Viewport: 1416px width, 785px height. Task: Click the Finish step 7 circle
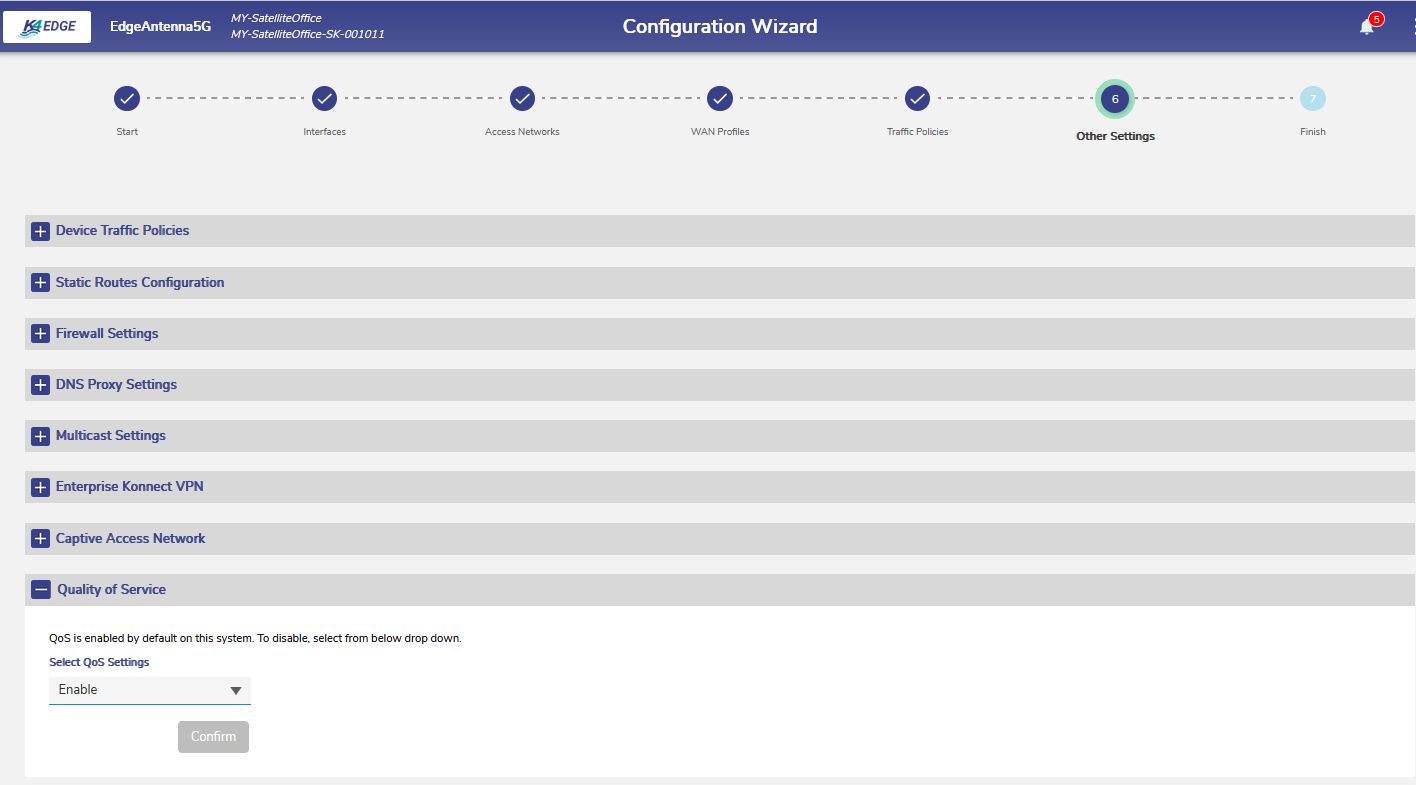coord(1312,99)
